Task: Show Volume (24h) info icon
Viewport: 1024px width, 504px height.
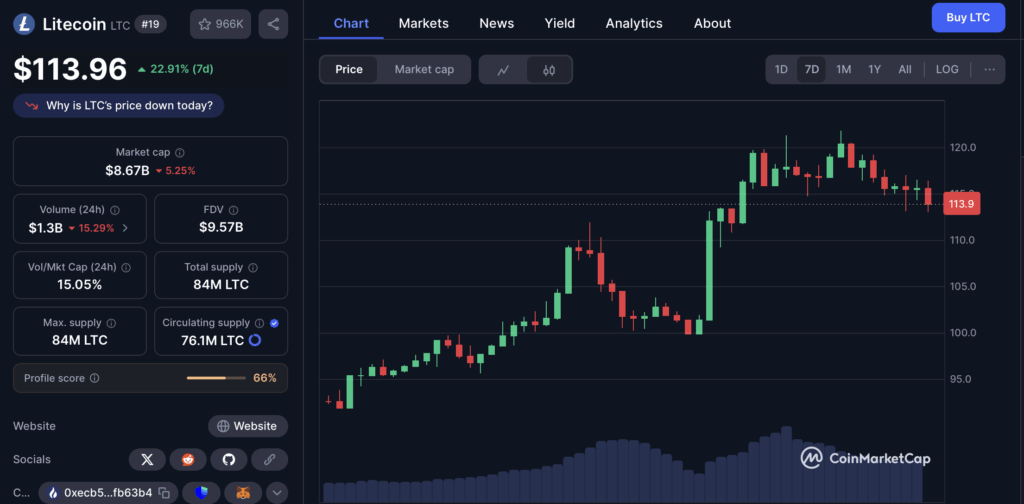Action: click(115, 210)
